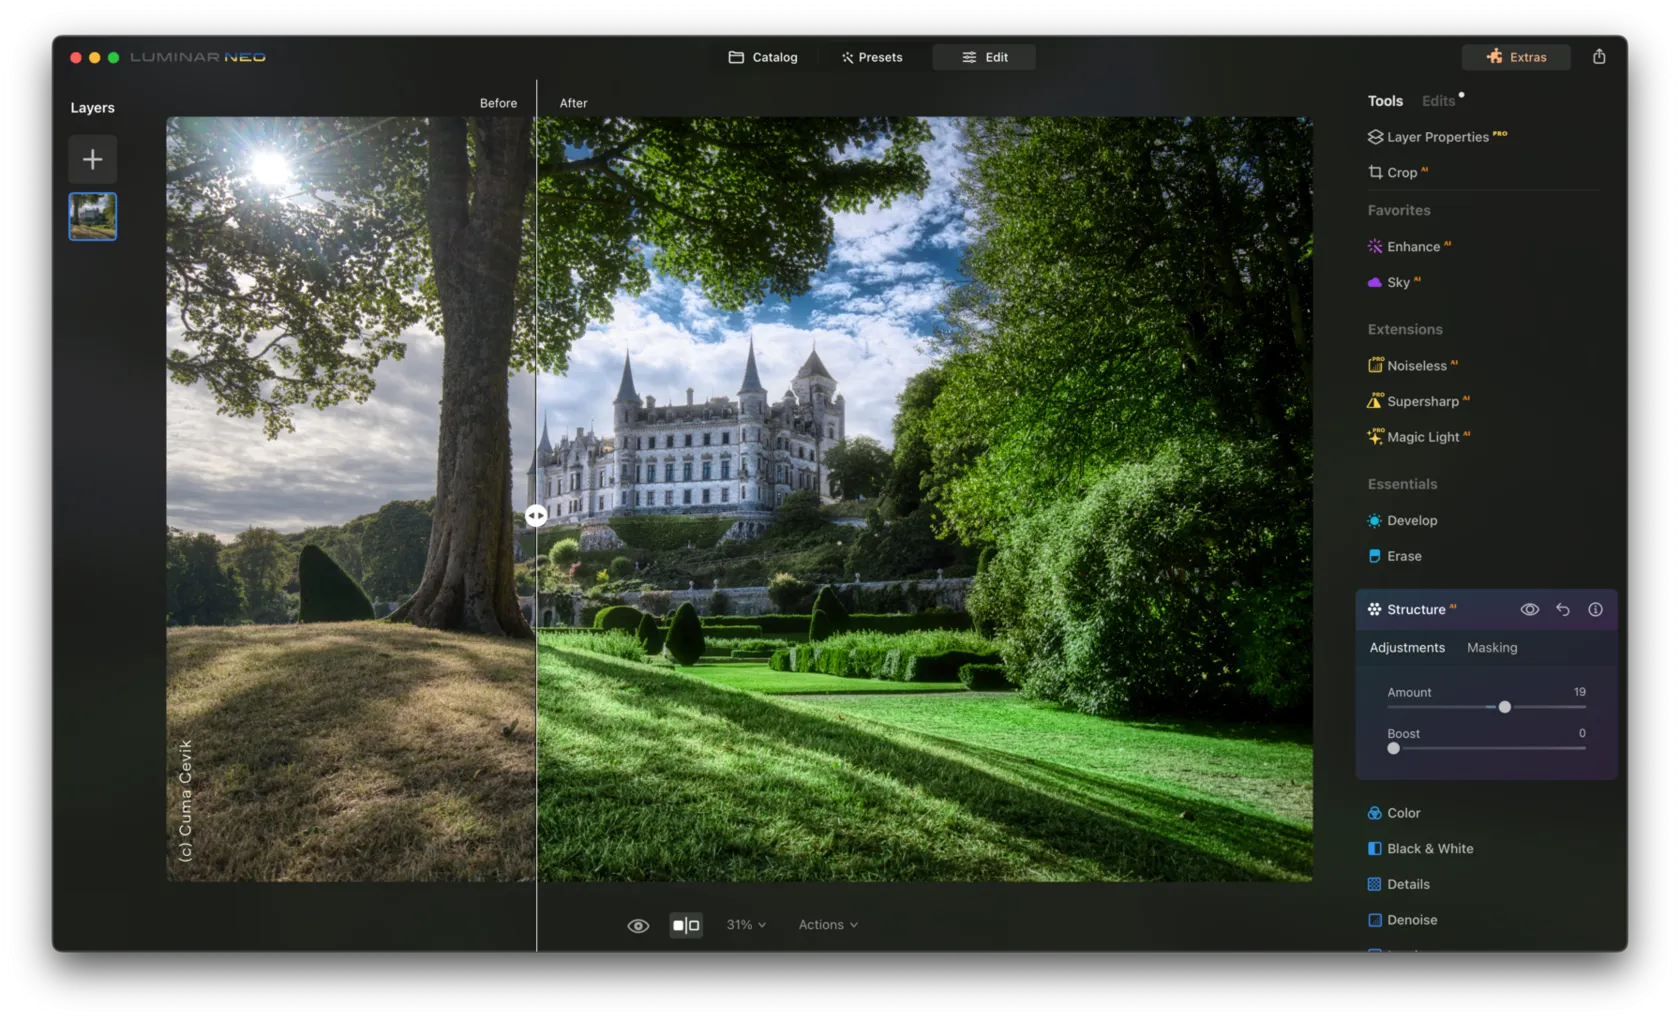The width and height of the screenshot is (1680, 1021).
Task: Open the Actions dropdown menu
Action: (828, 926)
